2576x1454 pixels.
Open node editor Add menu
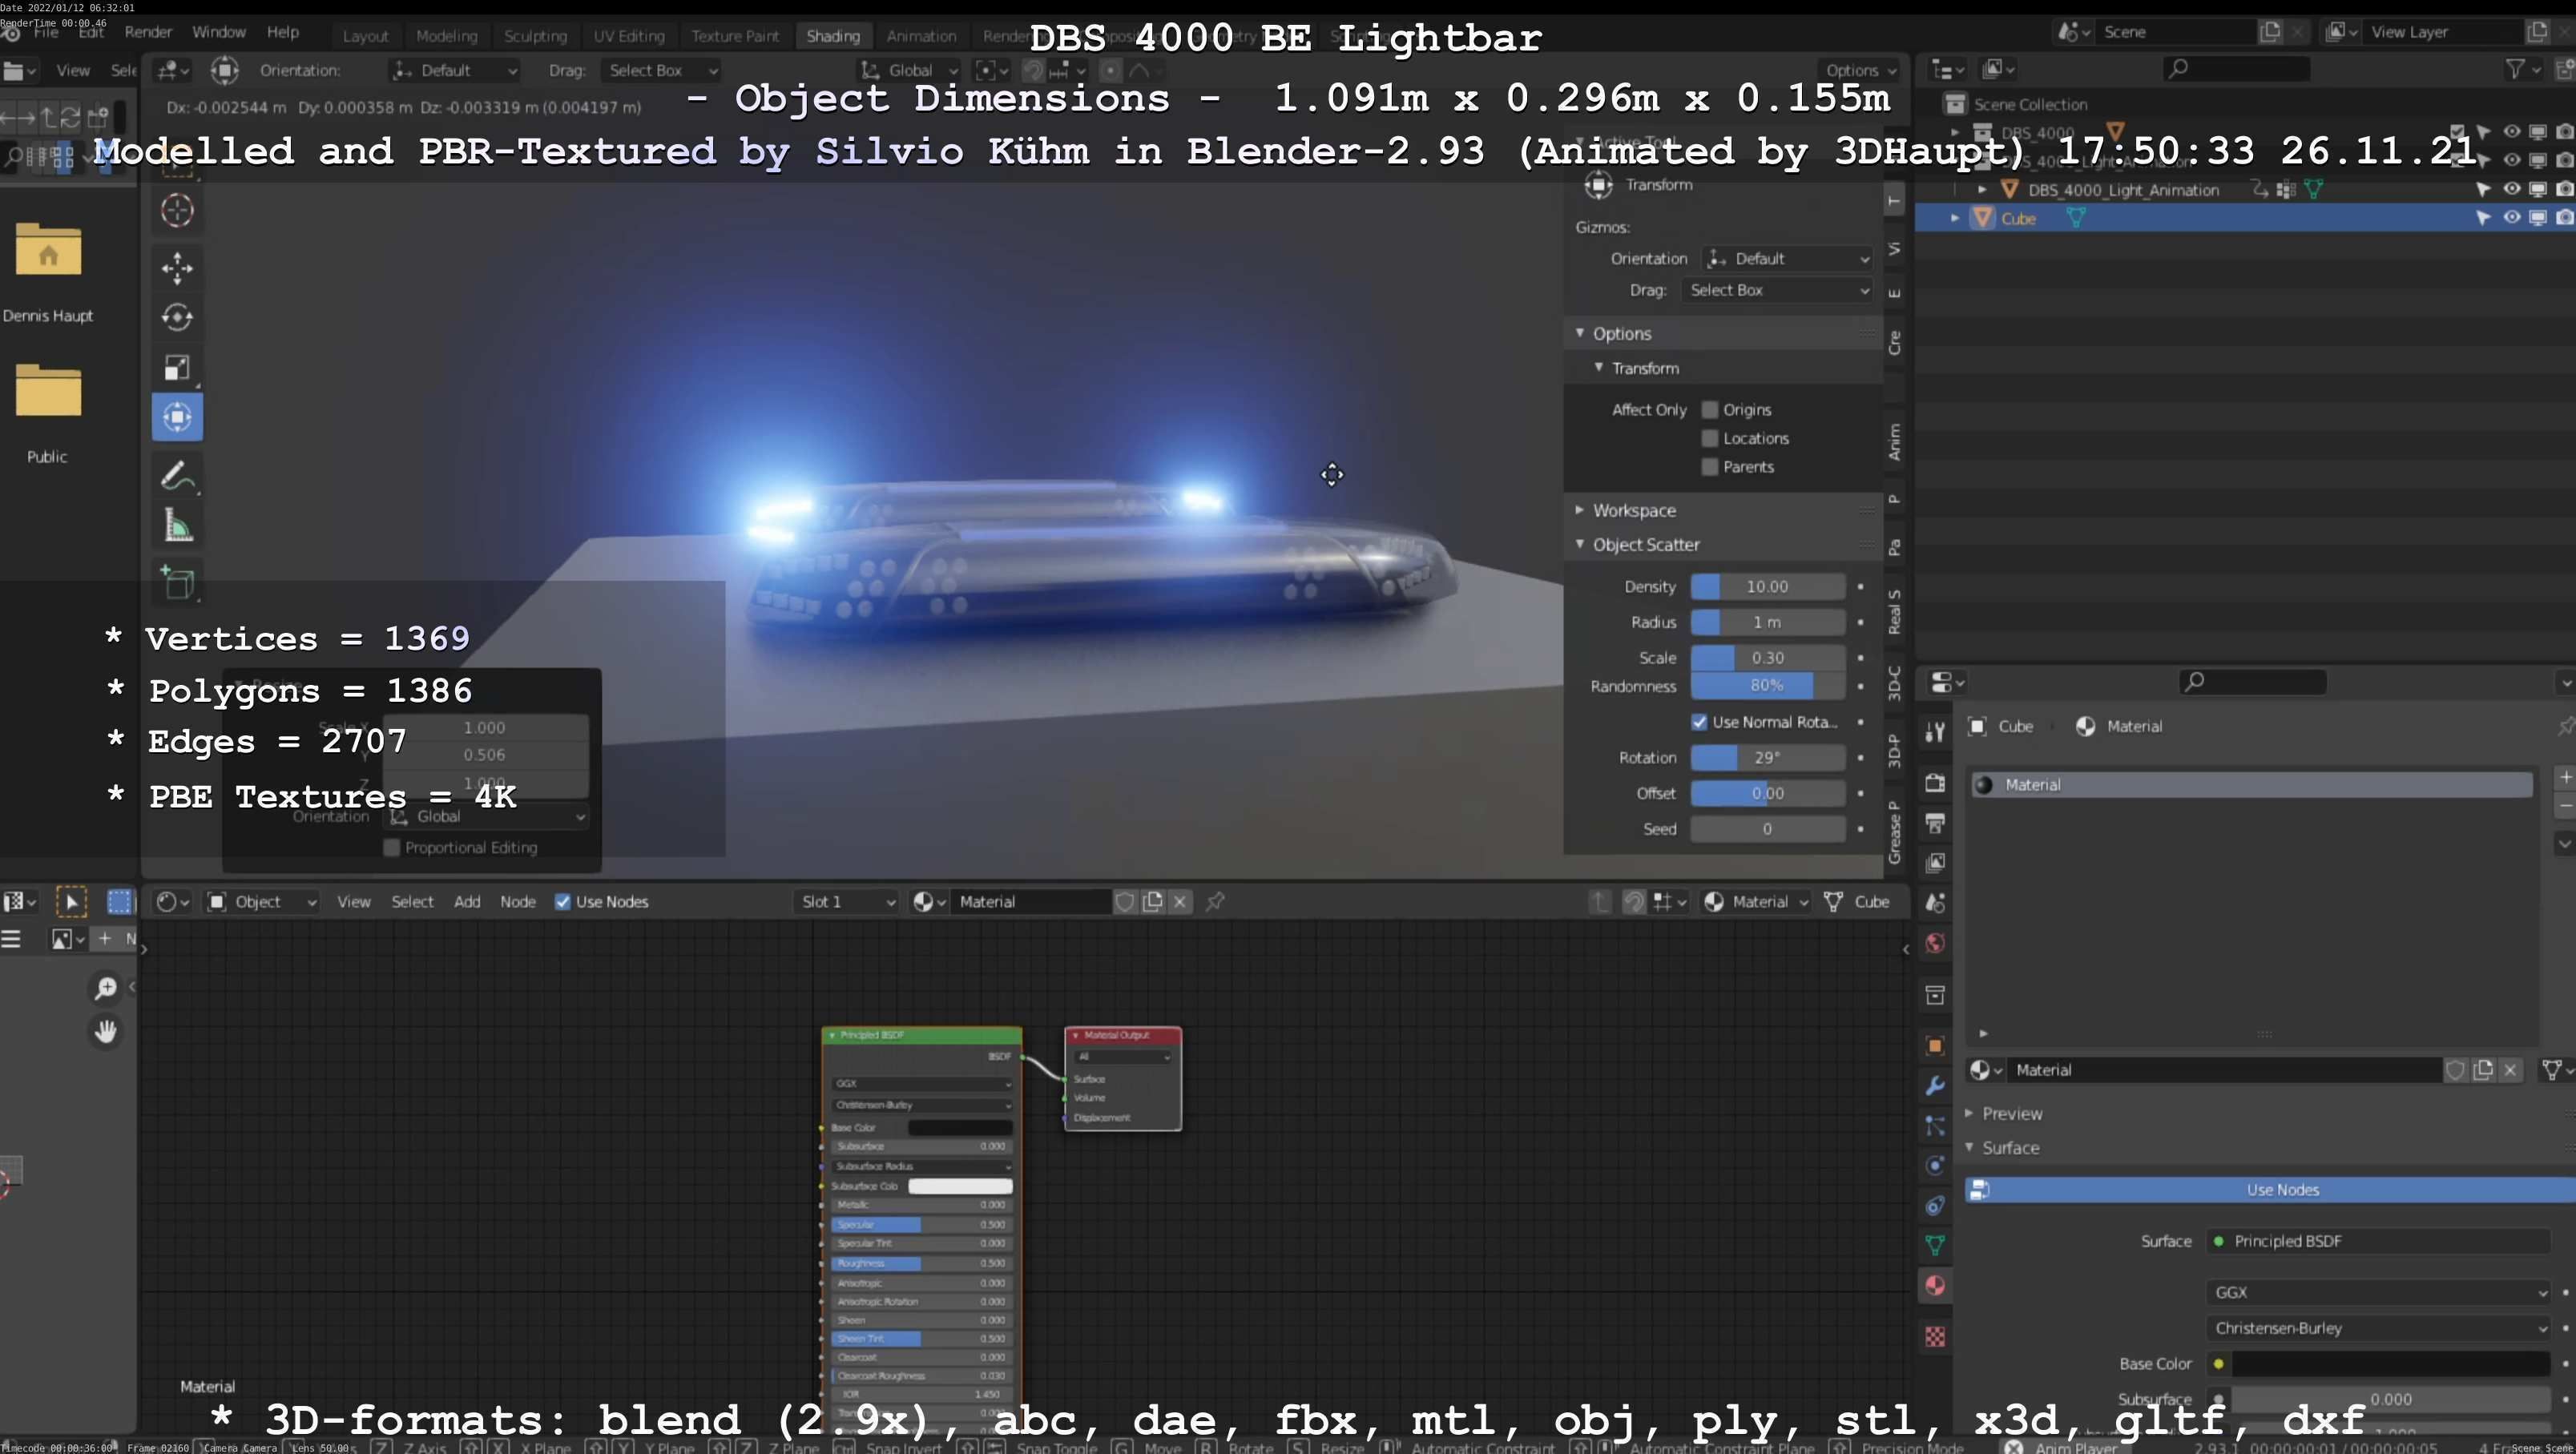[467, 902]
